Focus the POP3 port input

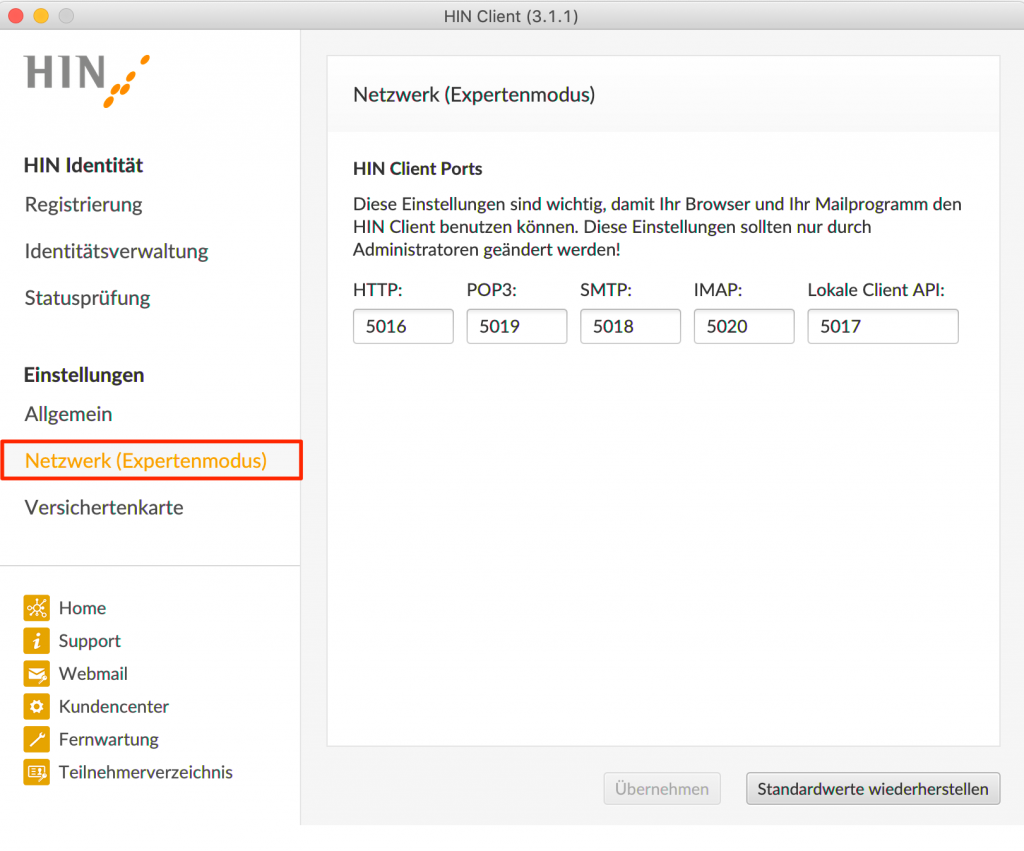516,327
